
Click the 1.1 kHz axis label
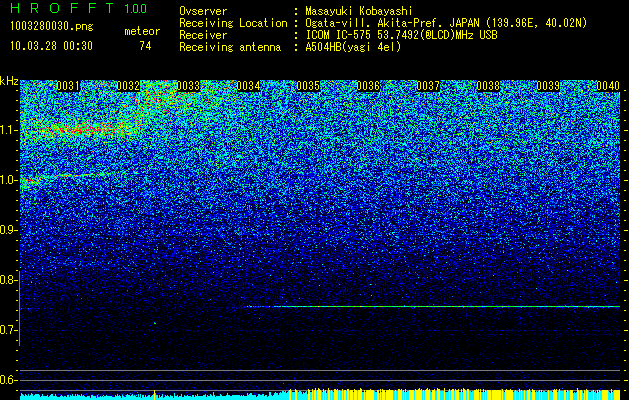click(x=8, y=130)
